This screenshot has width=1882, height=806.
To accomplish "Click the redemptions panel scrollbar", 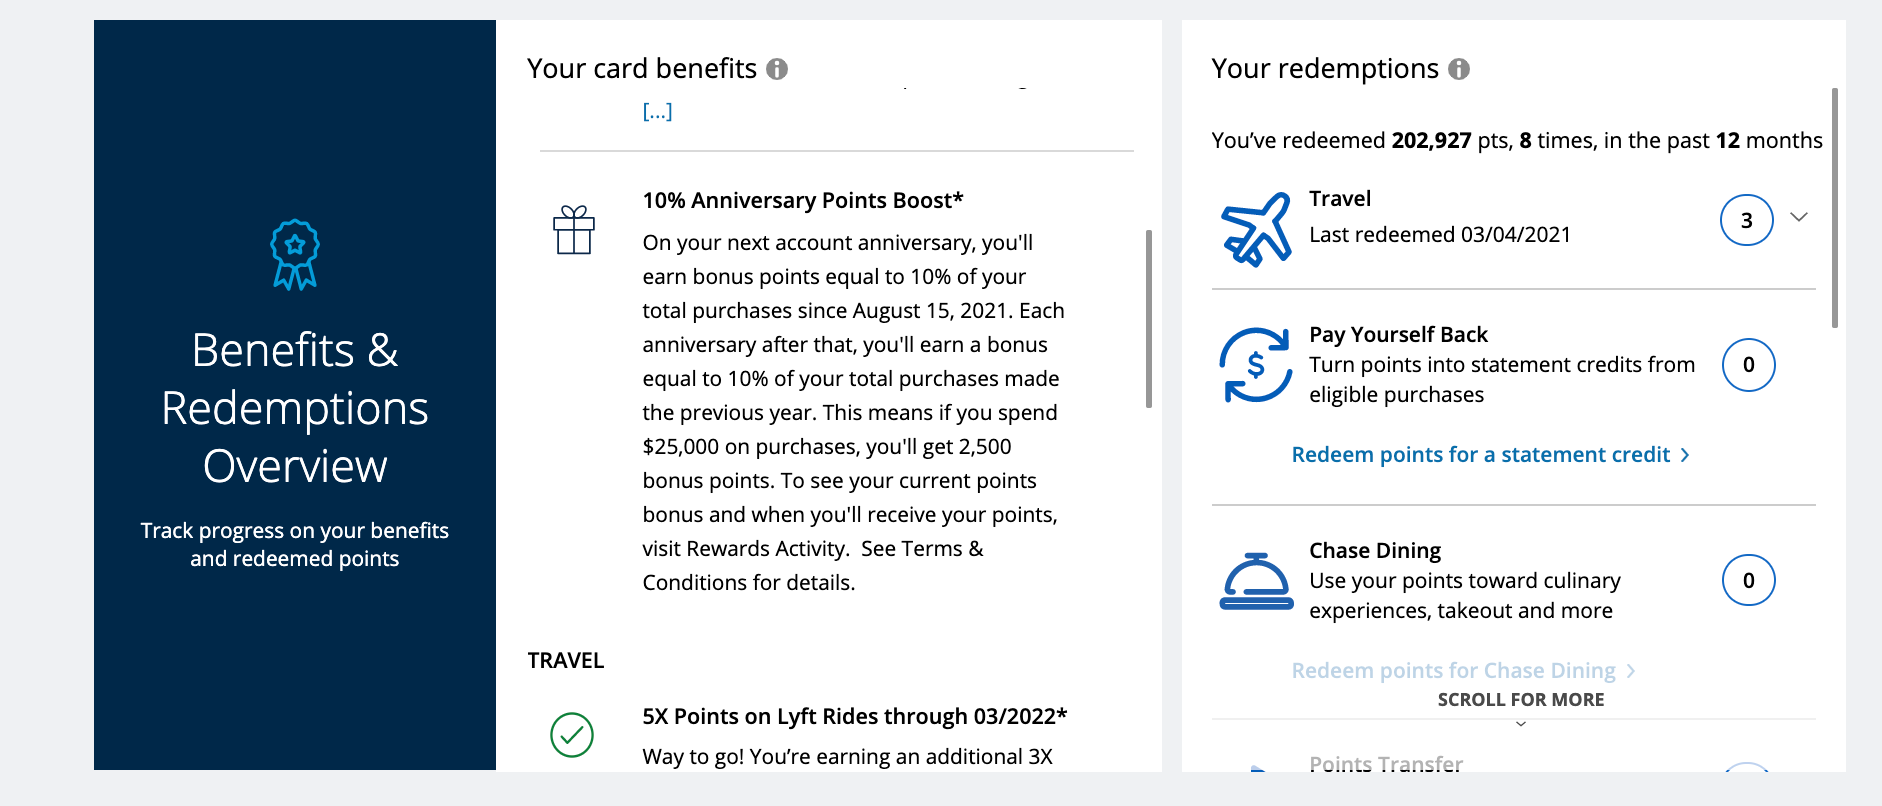I will pos(1835,208).
